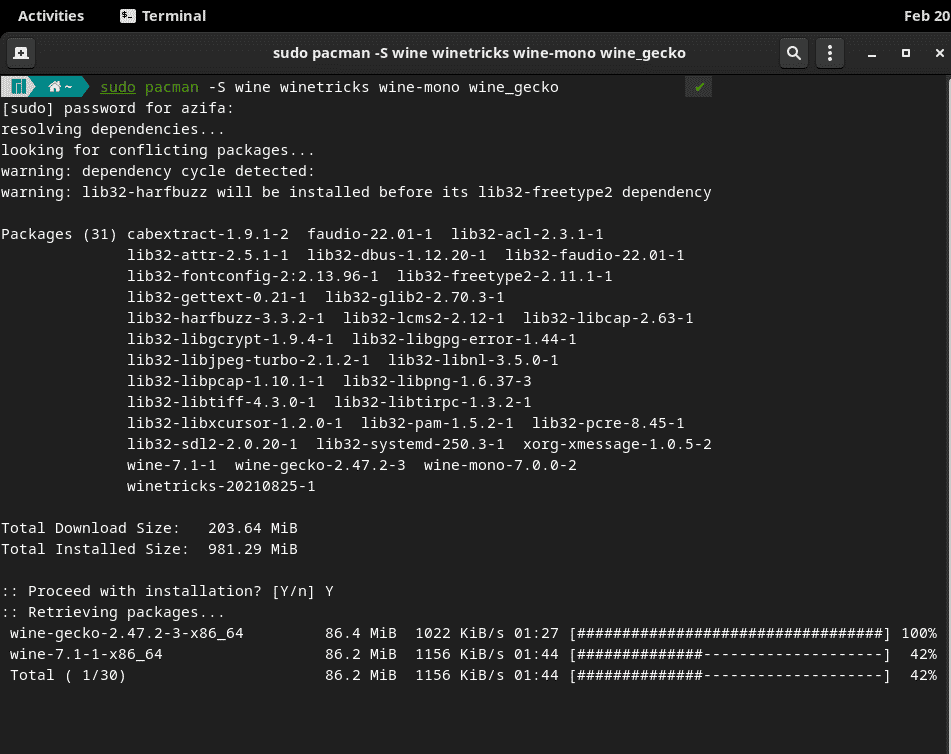Open the Activities overview
951x754 pixels.
pyautogui.click(x=51, y=15)
